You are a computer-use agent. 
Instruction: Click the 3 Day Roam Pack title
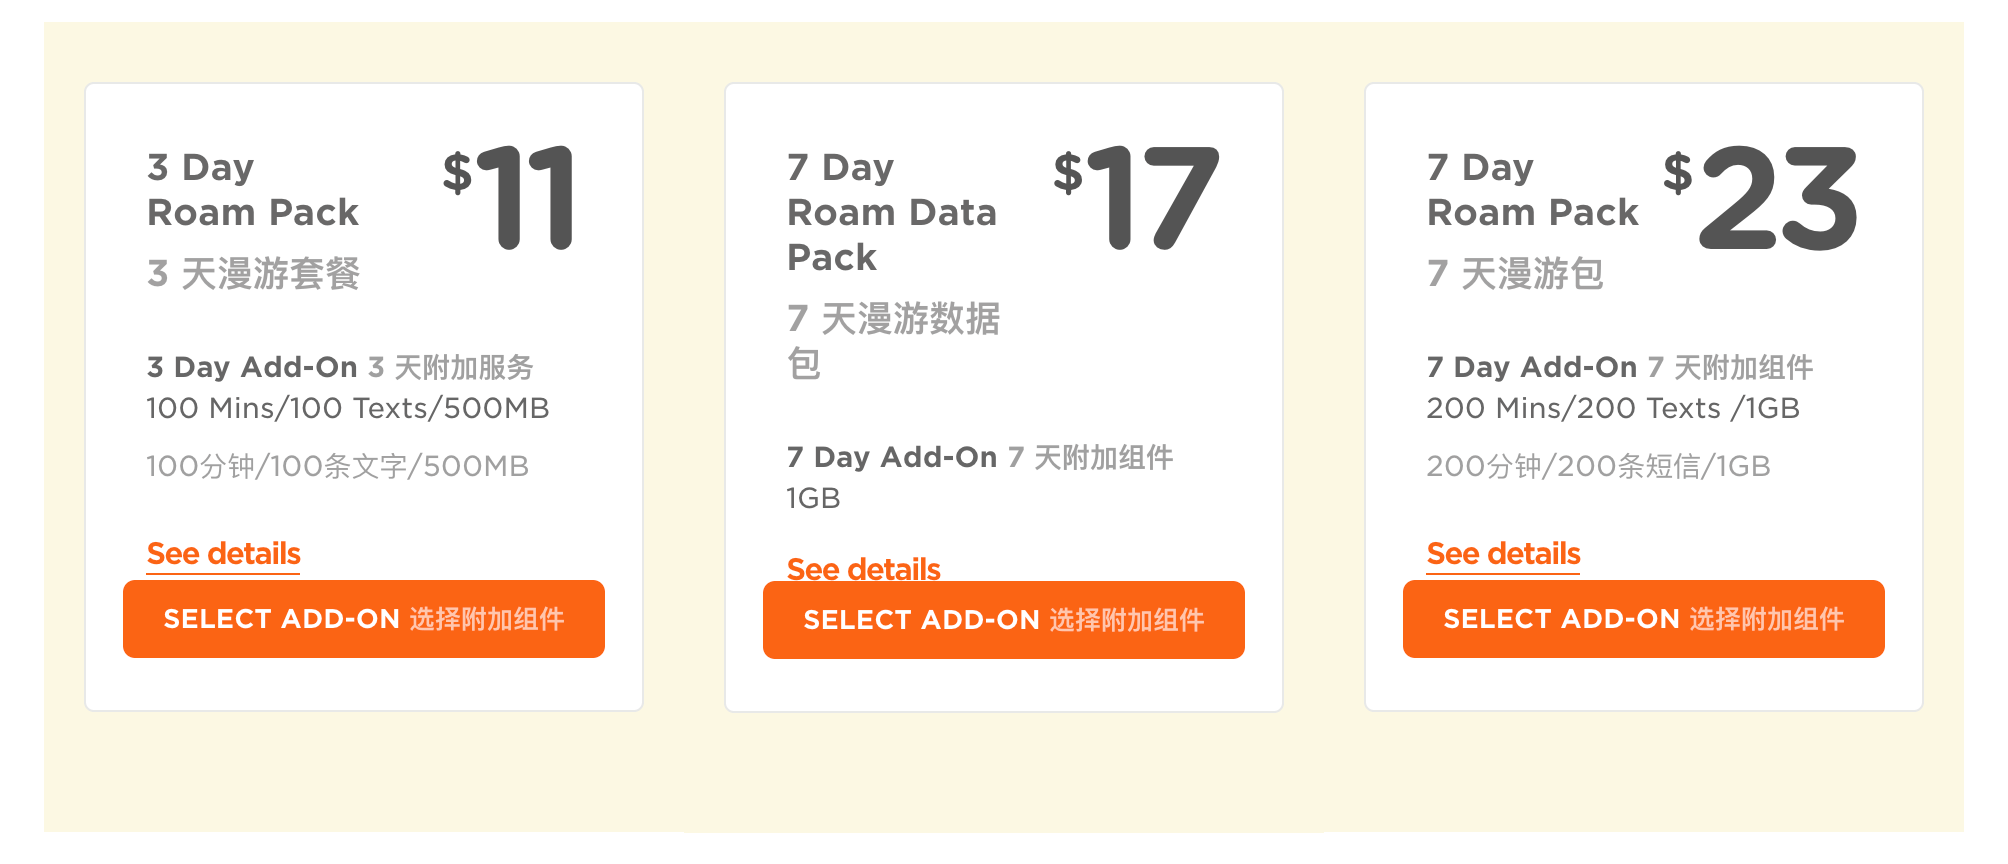click(252, 190)
